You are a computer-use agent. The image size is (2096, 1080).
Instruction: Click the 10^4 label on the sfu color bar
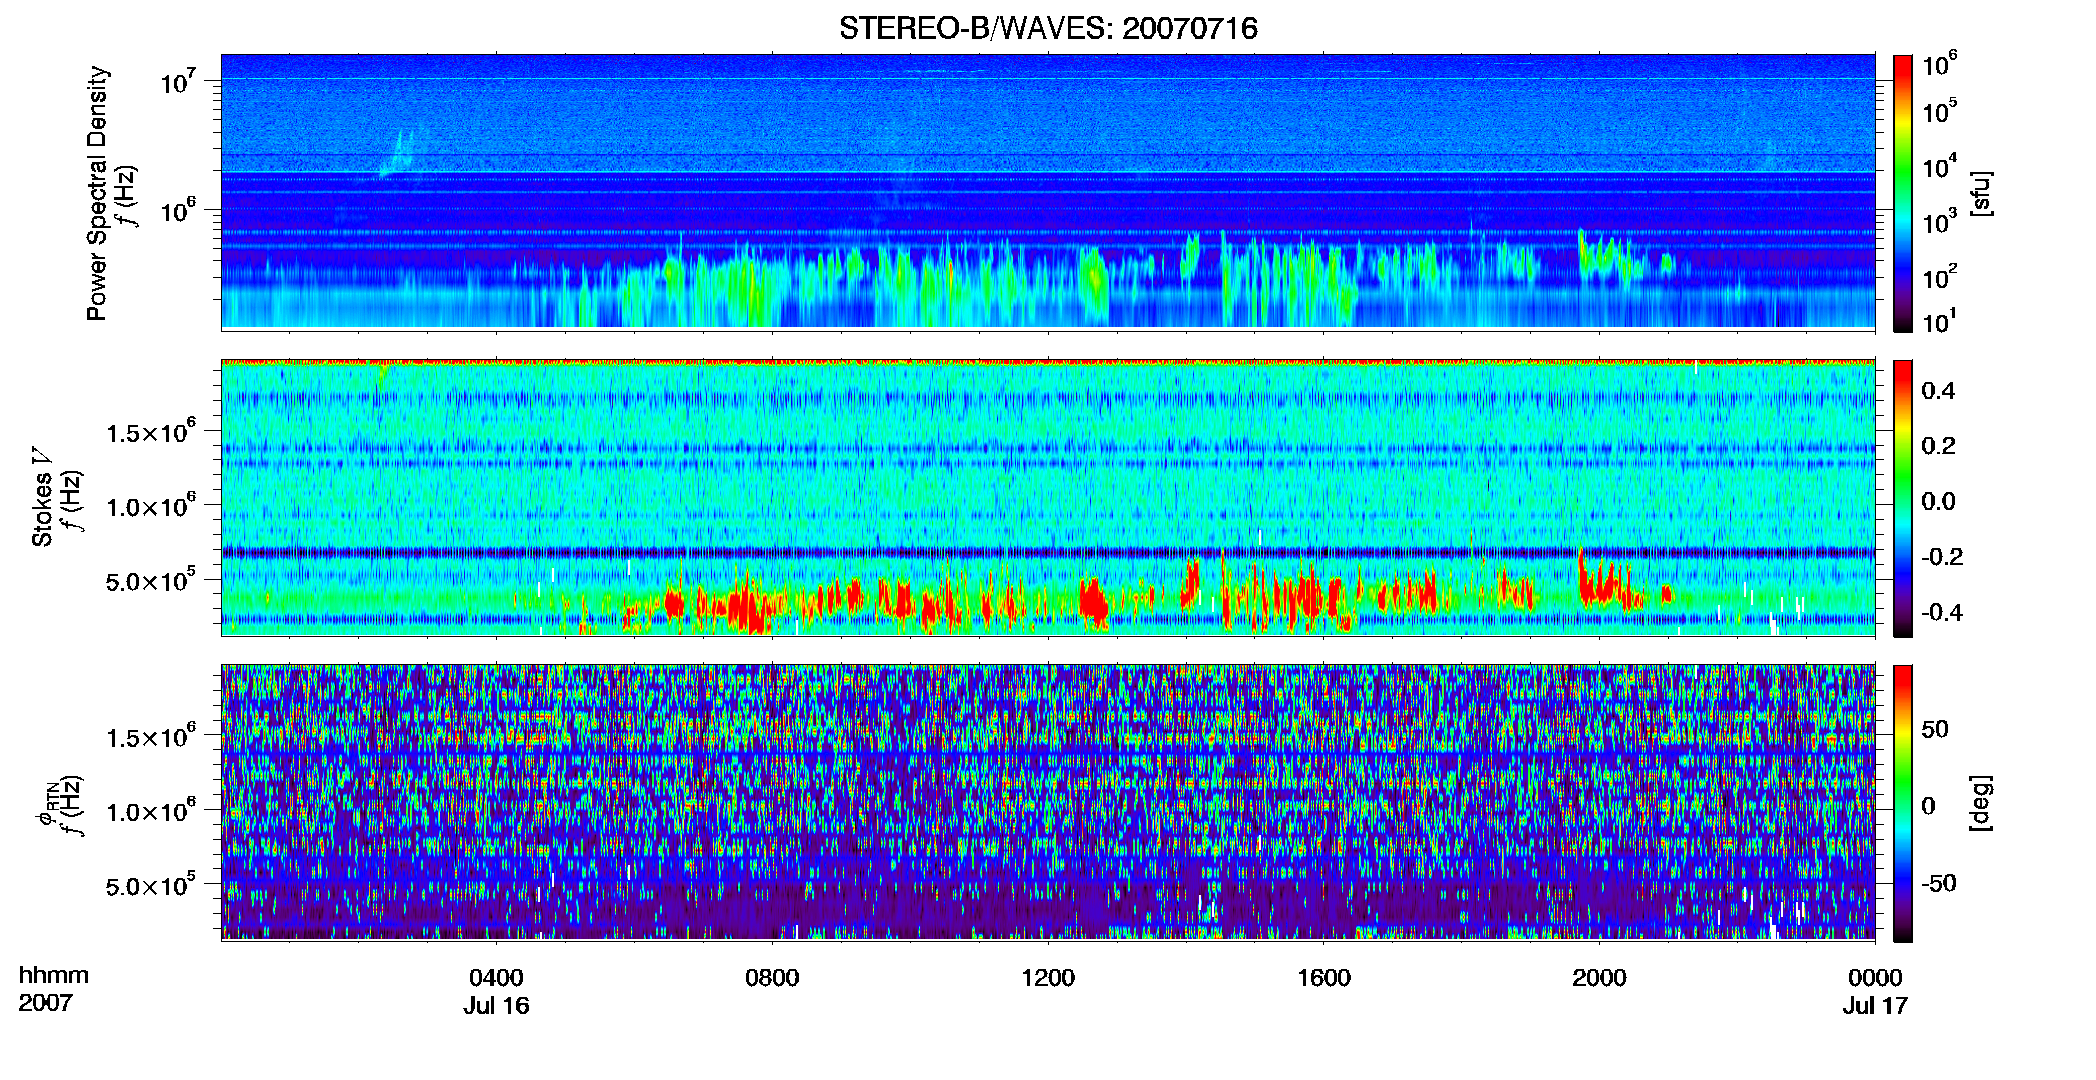[1940, 166]
